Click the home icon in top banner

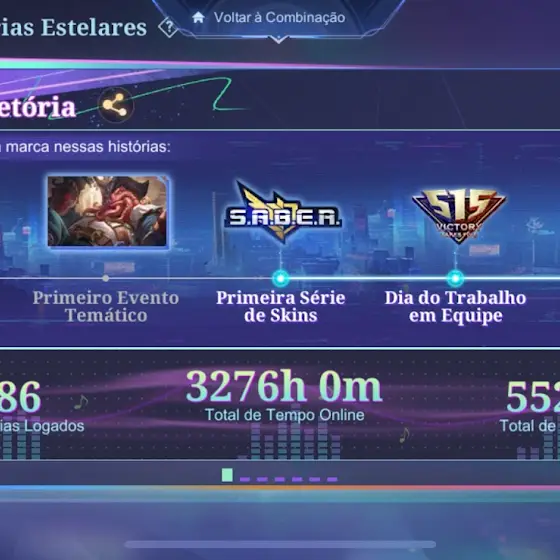tap(198, 18)
